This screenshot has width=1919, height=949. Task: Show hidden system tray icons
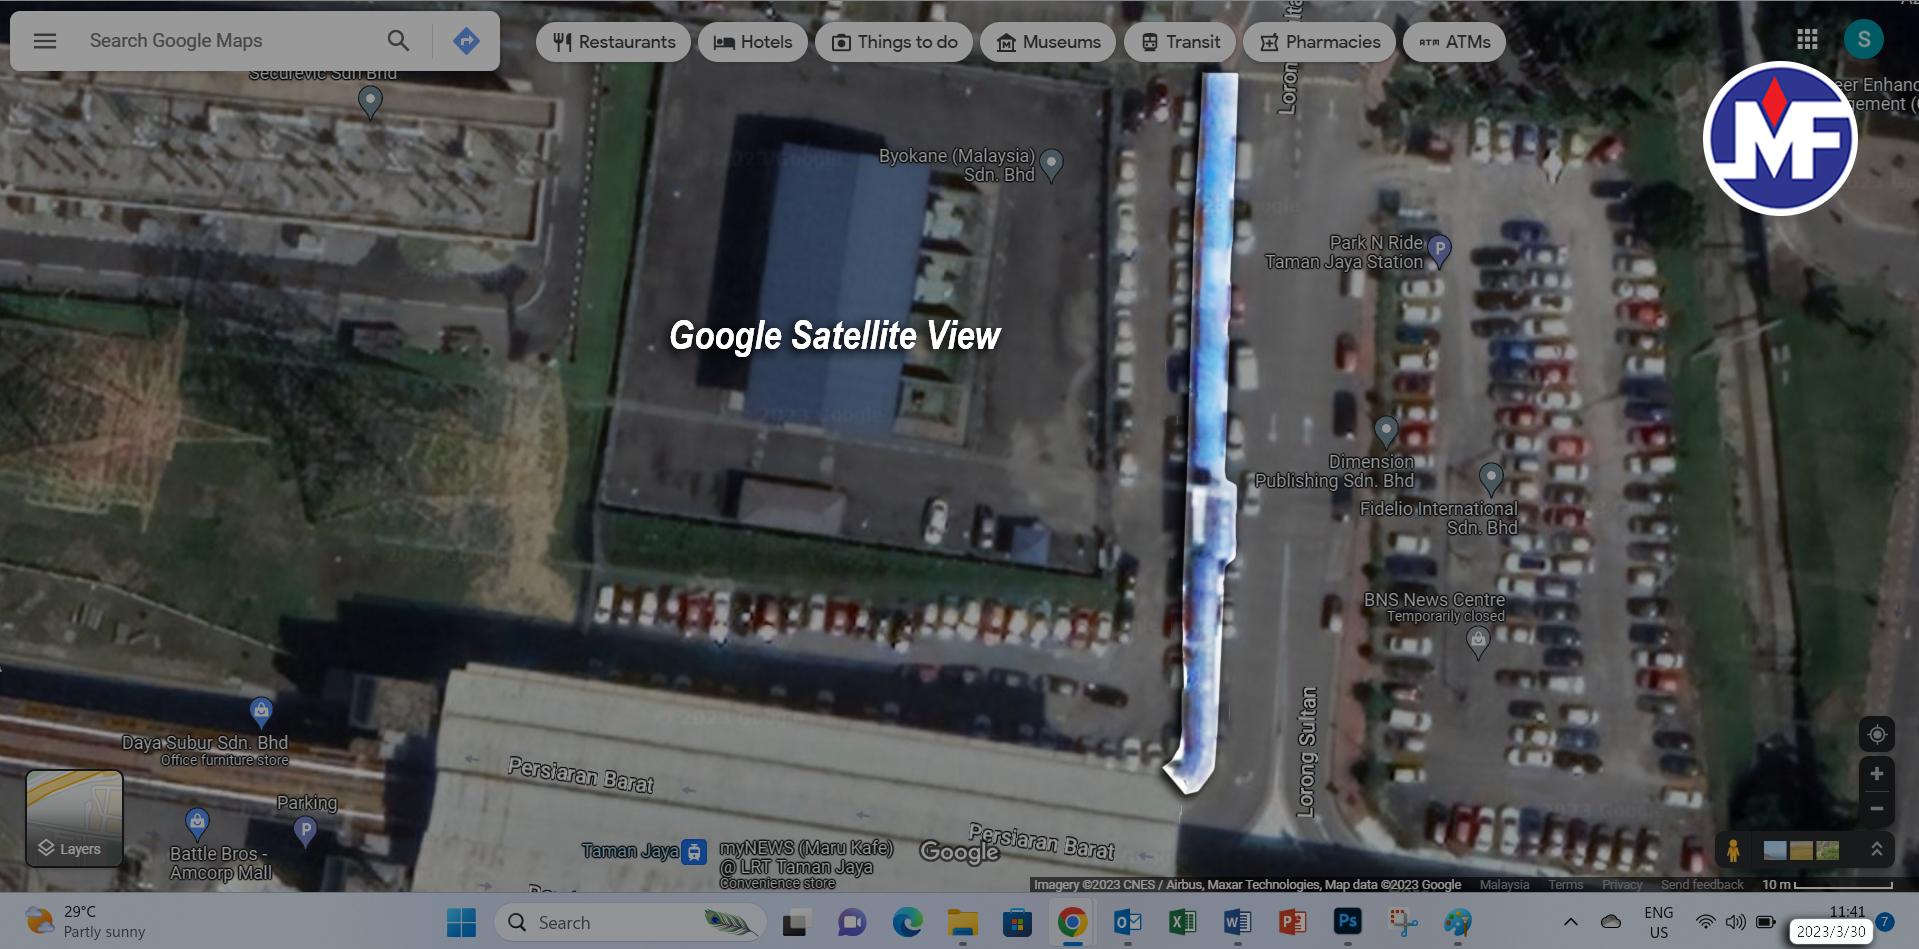(1570, 922)
